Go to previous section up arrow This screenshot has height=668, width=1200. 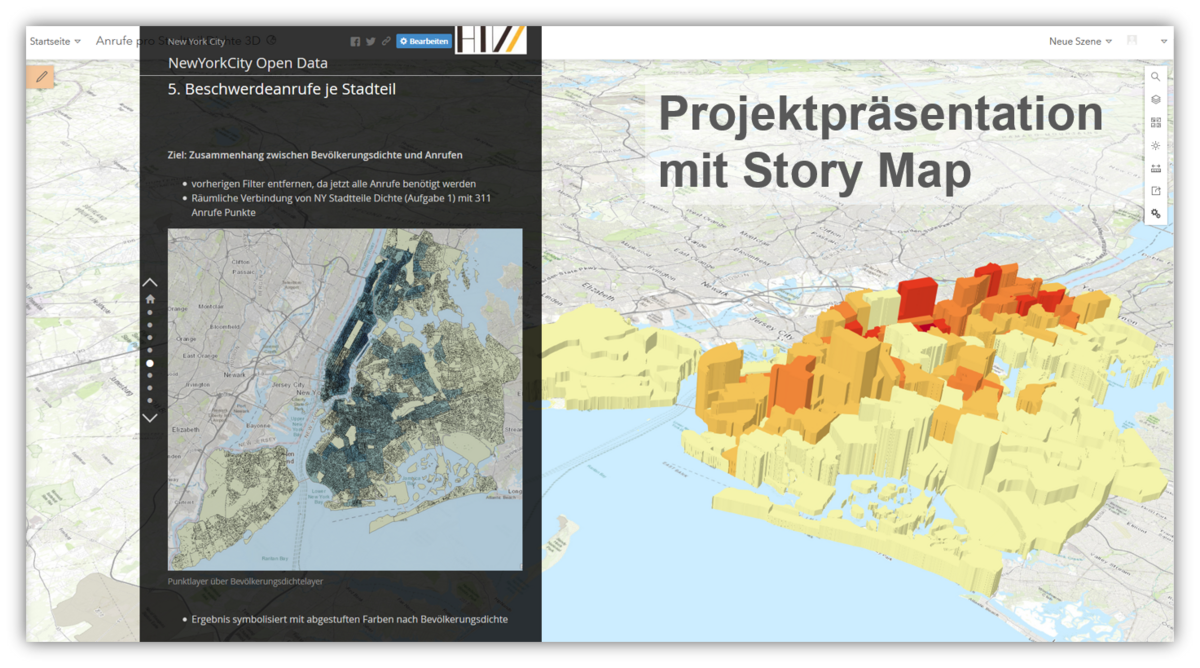pos(150,283)
